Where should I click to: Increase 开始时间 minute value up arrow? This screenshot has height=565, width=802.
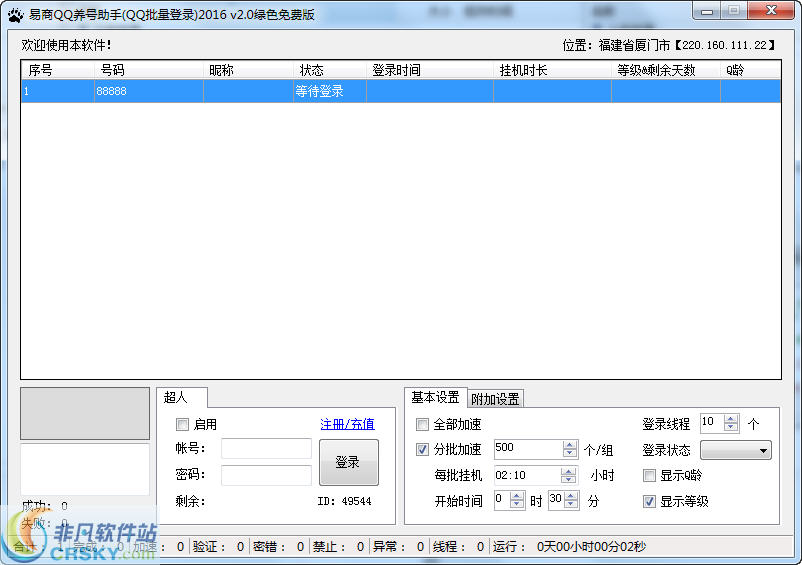coord(571,496)
